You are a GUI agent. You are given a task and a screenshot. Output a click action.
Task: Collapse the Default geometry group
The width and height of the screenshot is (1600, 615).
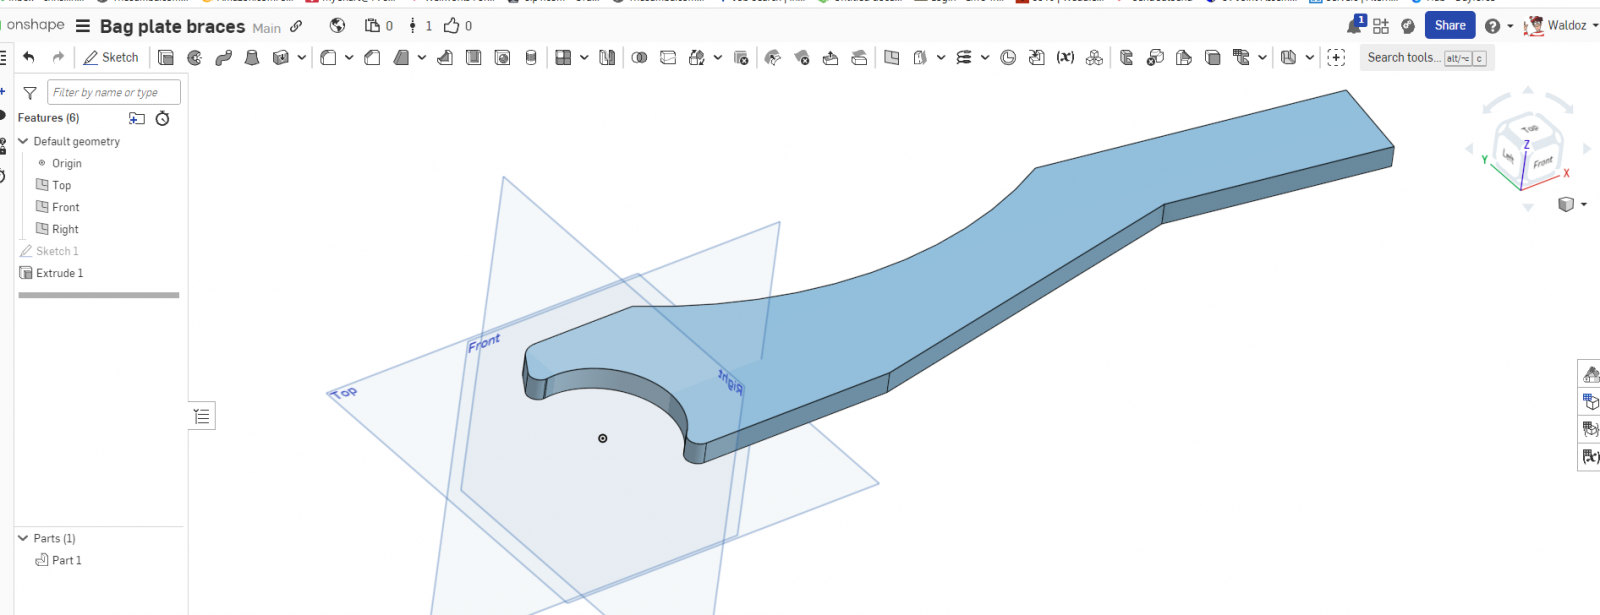pyautogui.click(x=23, y=142)
